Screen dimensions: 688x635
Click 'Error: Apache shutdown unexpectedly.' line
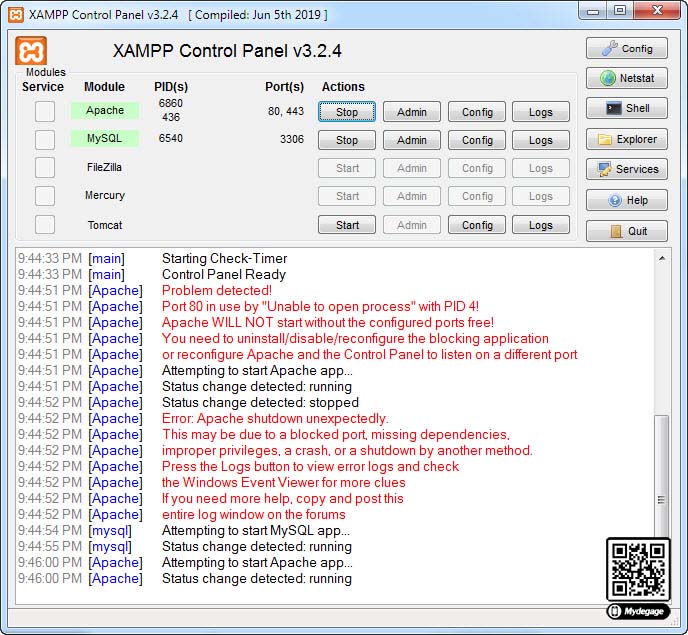pyautogui.click(x=275, y=419)
